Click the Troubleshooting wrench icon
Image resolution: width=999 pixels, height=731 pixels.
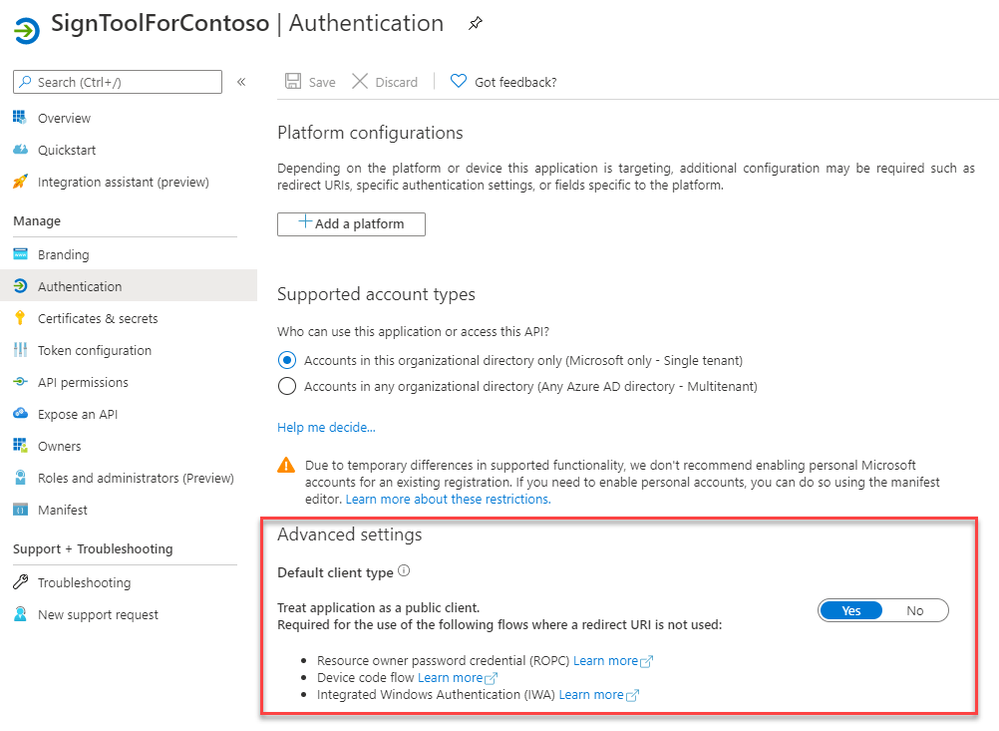point(20,582)
